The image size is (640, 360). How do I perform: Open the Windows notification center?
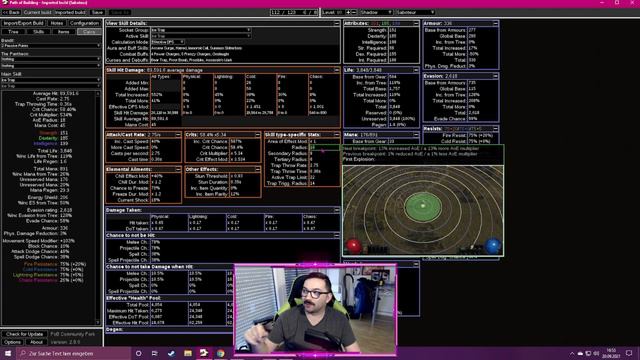629,353
